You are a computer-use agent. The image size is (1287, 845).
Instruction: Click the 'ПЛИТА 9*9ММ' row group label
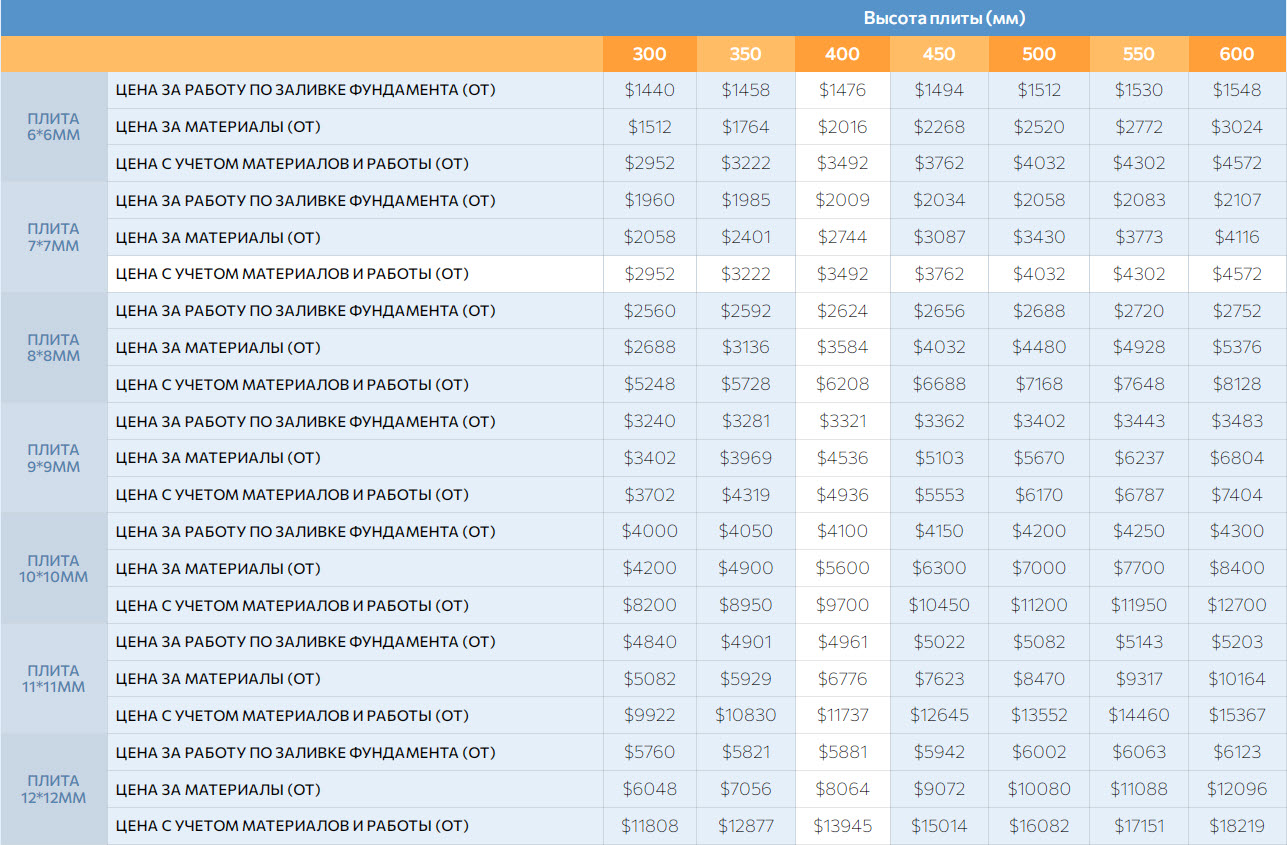click(54, 458)
